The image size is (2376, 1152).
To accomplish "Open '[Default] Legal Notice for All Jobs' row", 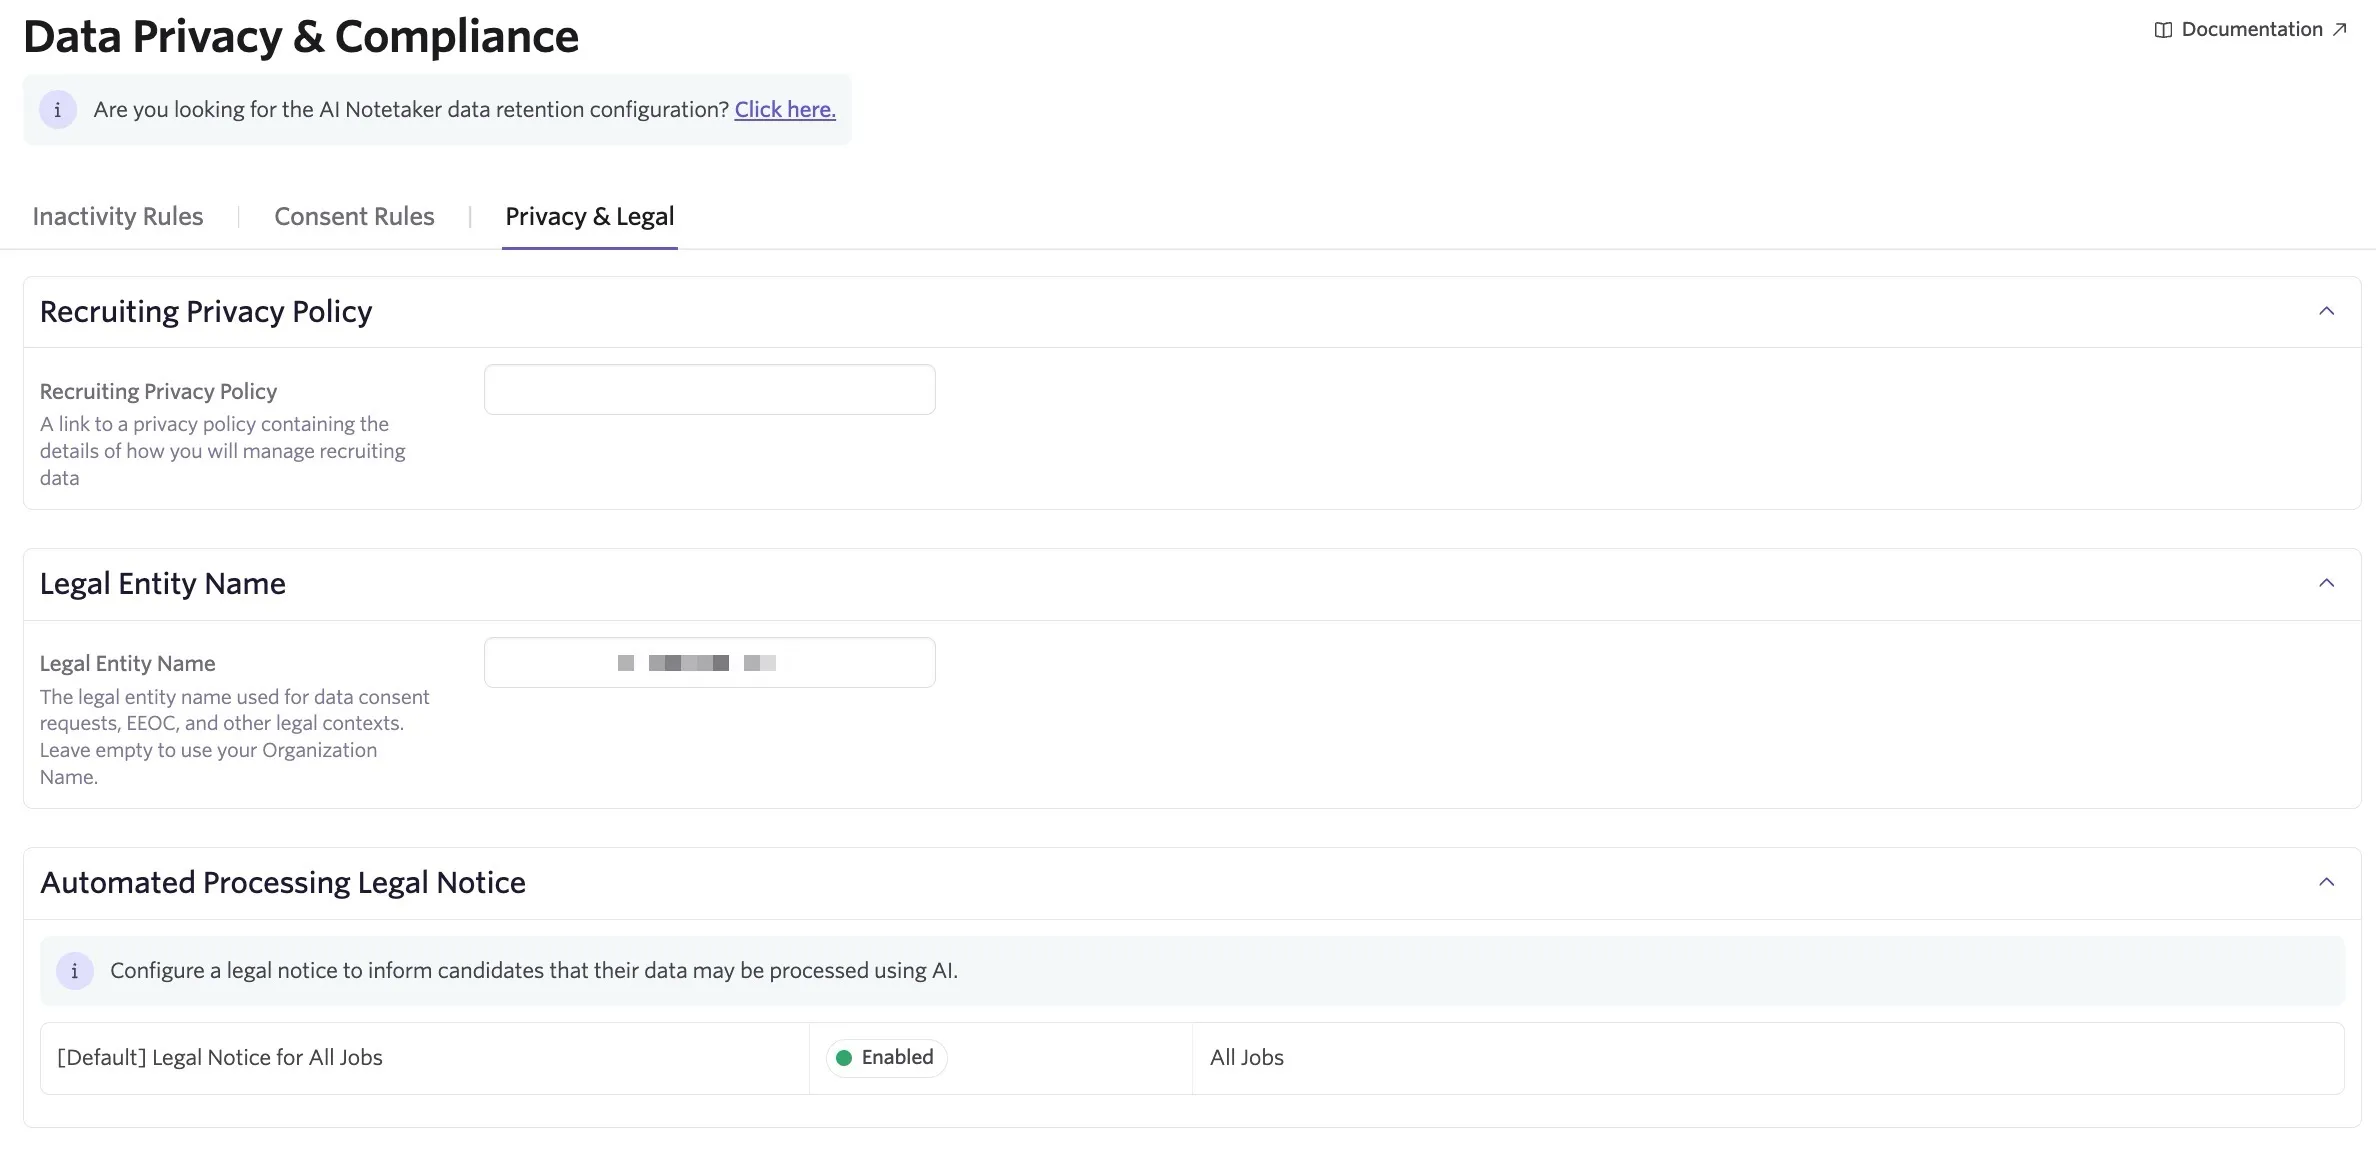I will [x=1192, y=1058].
